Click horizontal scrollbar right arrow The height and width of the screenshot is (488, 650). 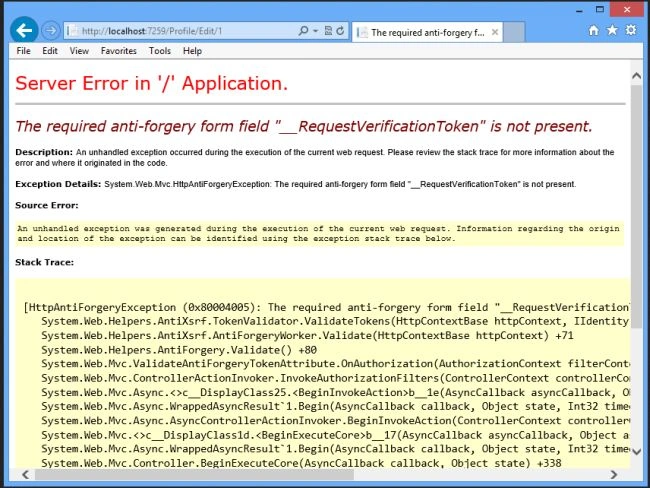614,474
